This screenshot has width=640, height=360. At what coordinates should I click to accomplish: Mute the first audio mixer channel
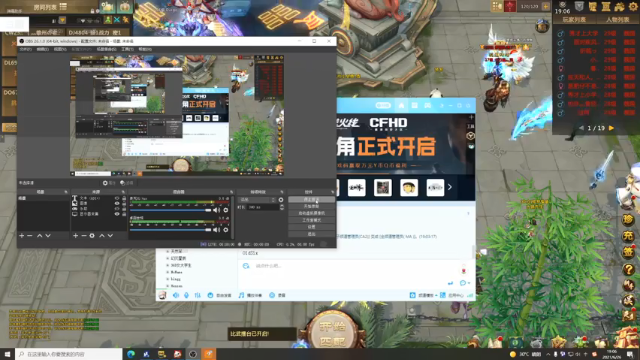coord(216,210)
